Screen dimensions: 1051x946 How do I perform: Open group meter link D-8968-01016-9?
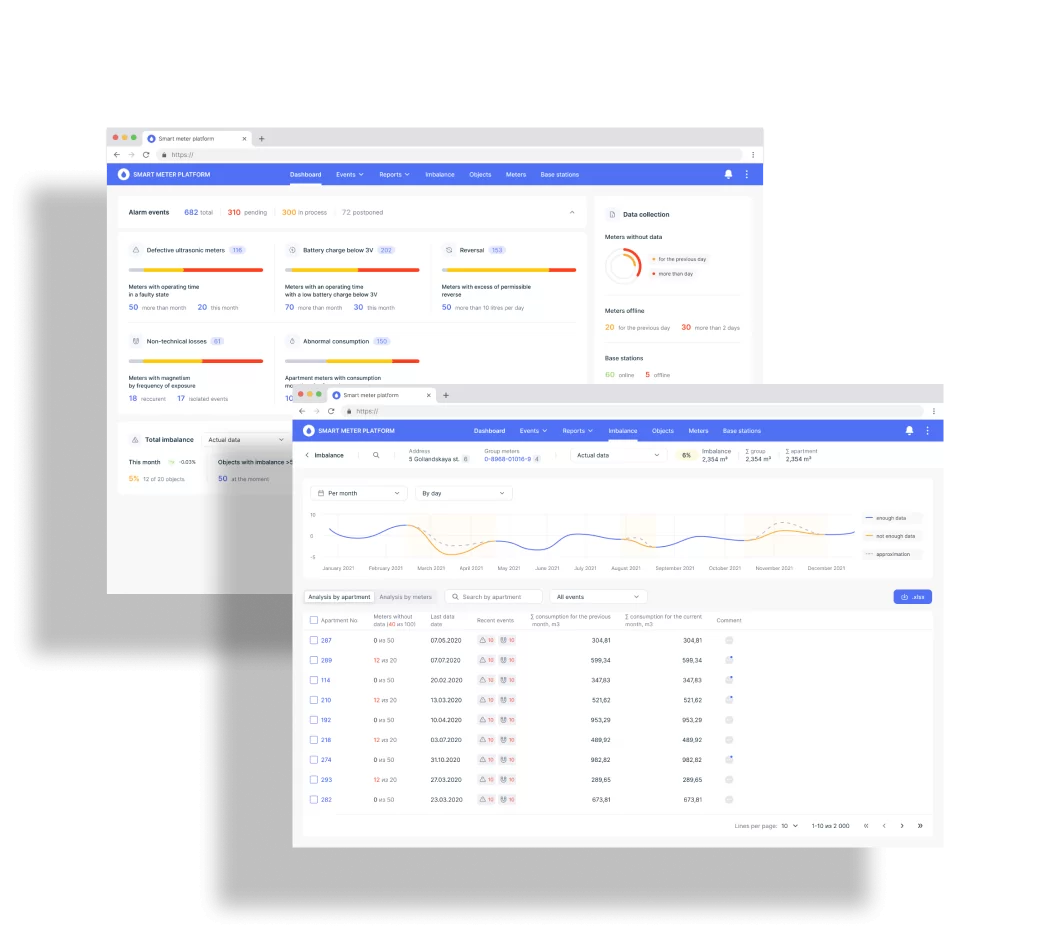507,459
